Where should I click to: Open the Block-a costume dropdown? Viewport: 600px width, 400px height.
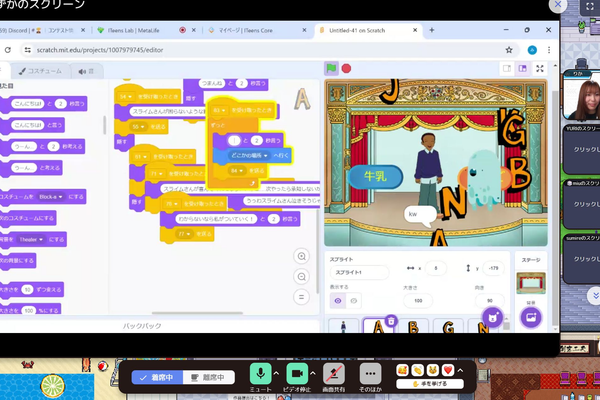point(51,197)
